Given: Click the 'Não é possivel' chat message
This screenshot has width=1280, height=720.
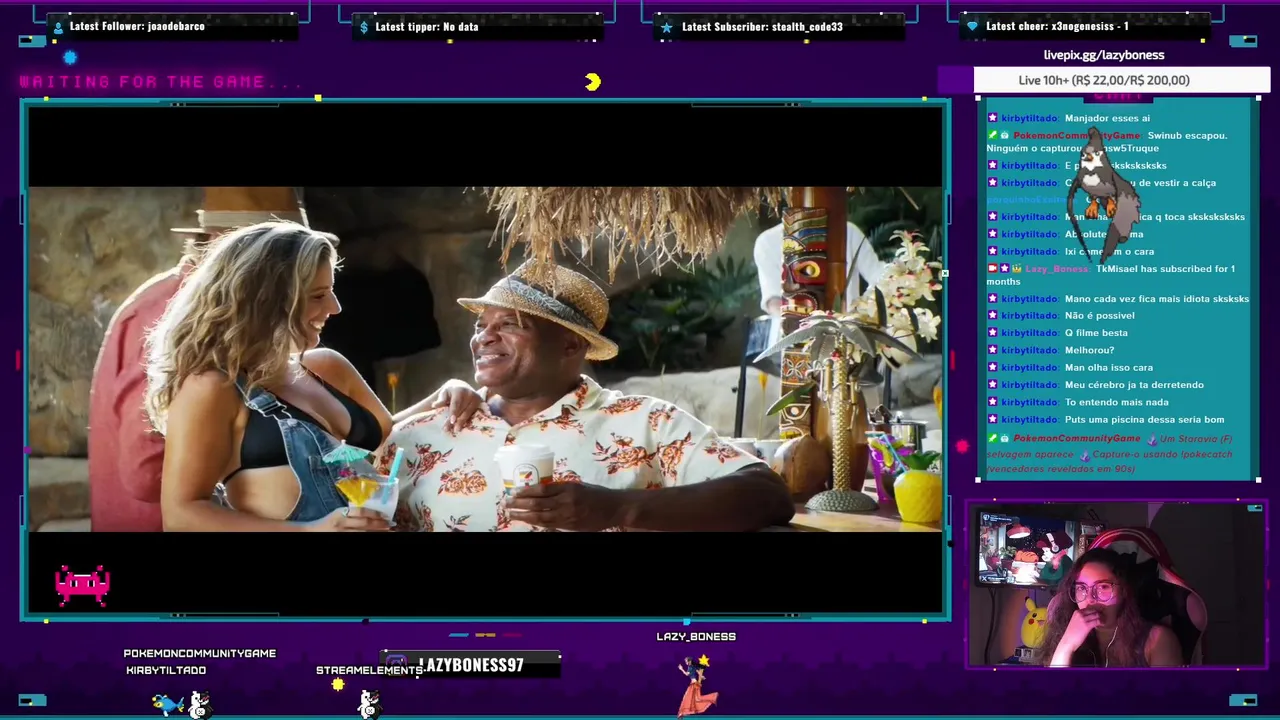Looking at the screenshot, I should pyautogui.click(x=1099, y=316).
